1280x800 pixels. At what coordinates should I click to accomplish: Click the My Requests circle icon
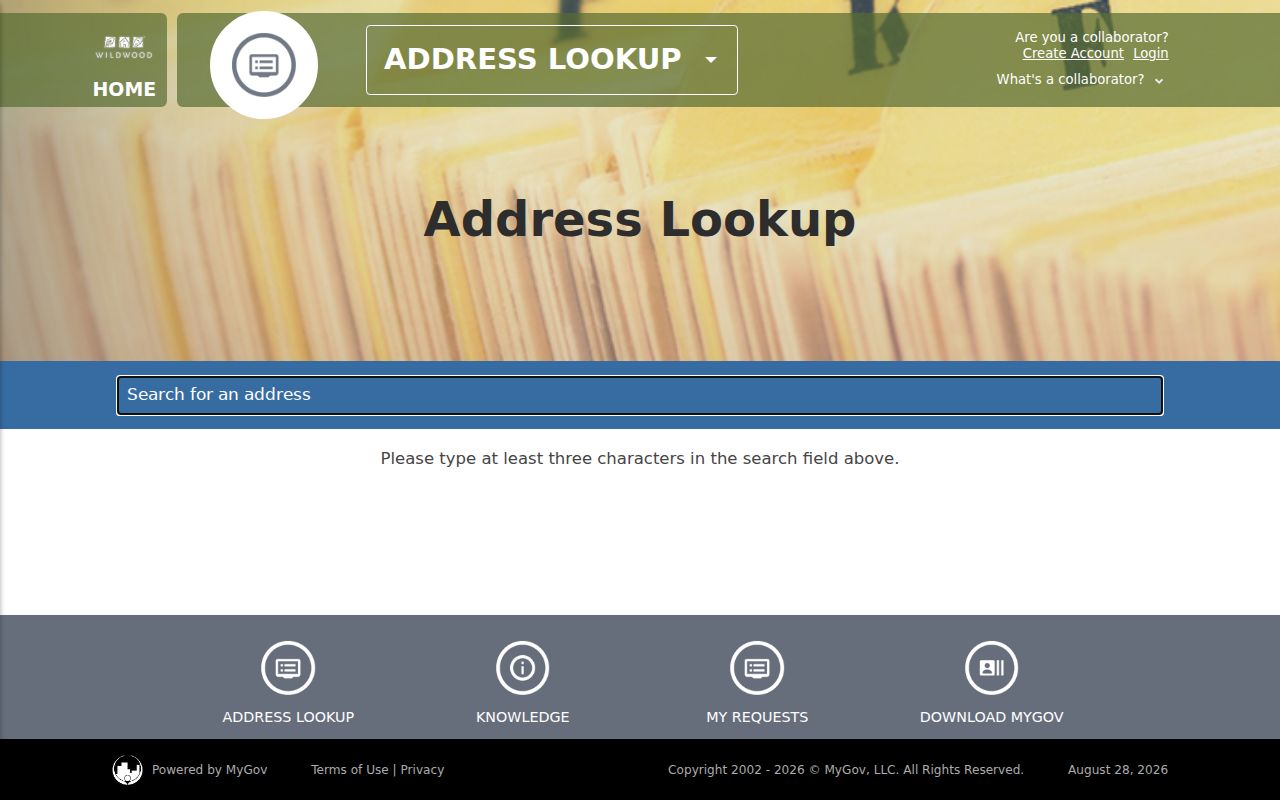click(757, 668)
